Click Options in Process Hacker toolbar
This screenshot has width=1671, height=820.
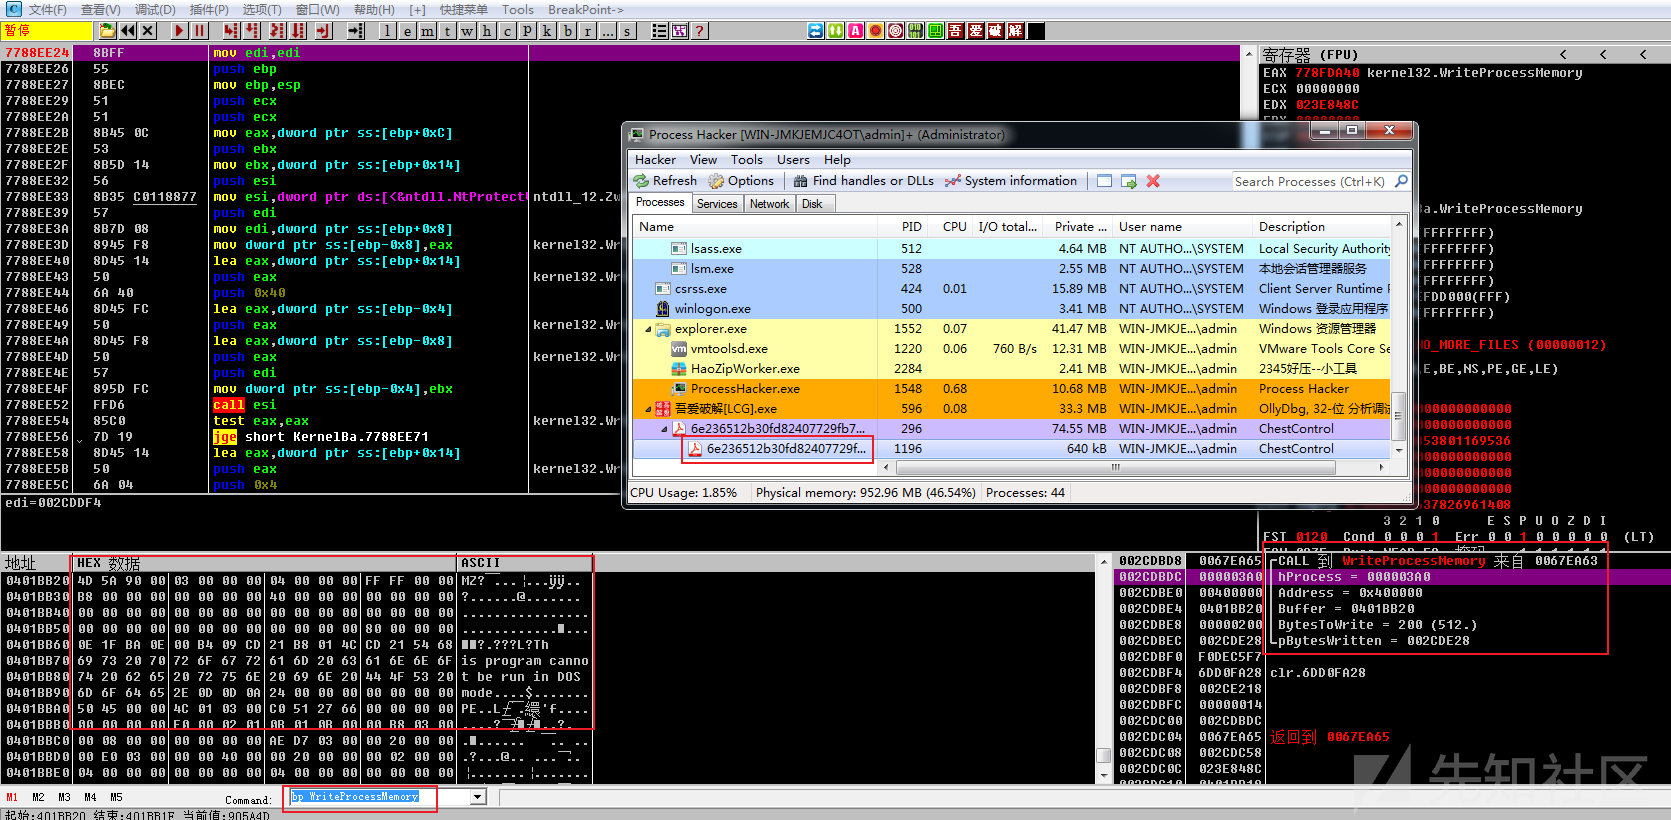(741, 181)
